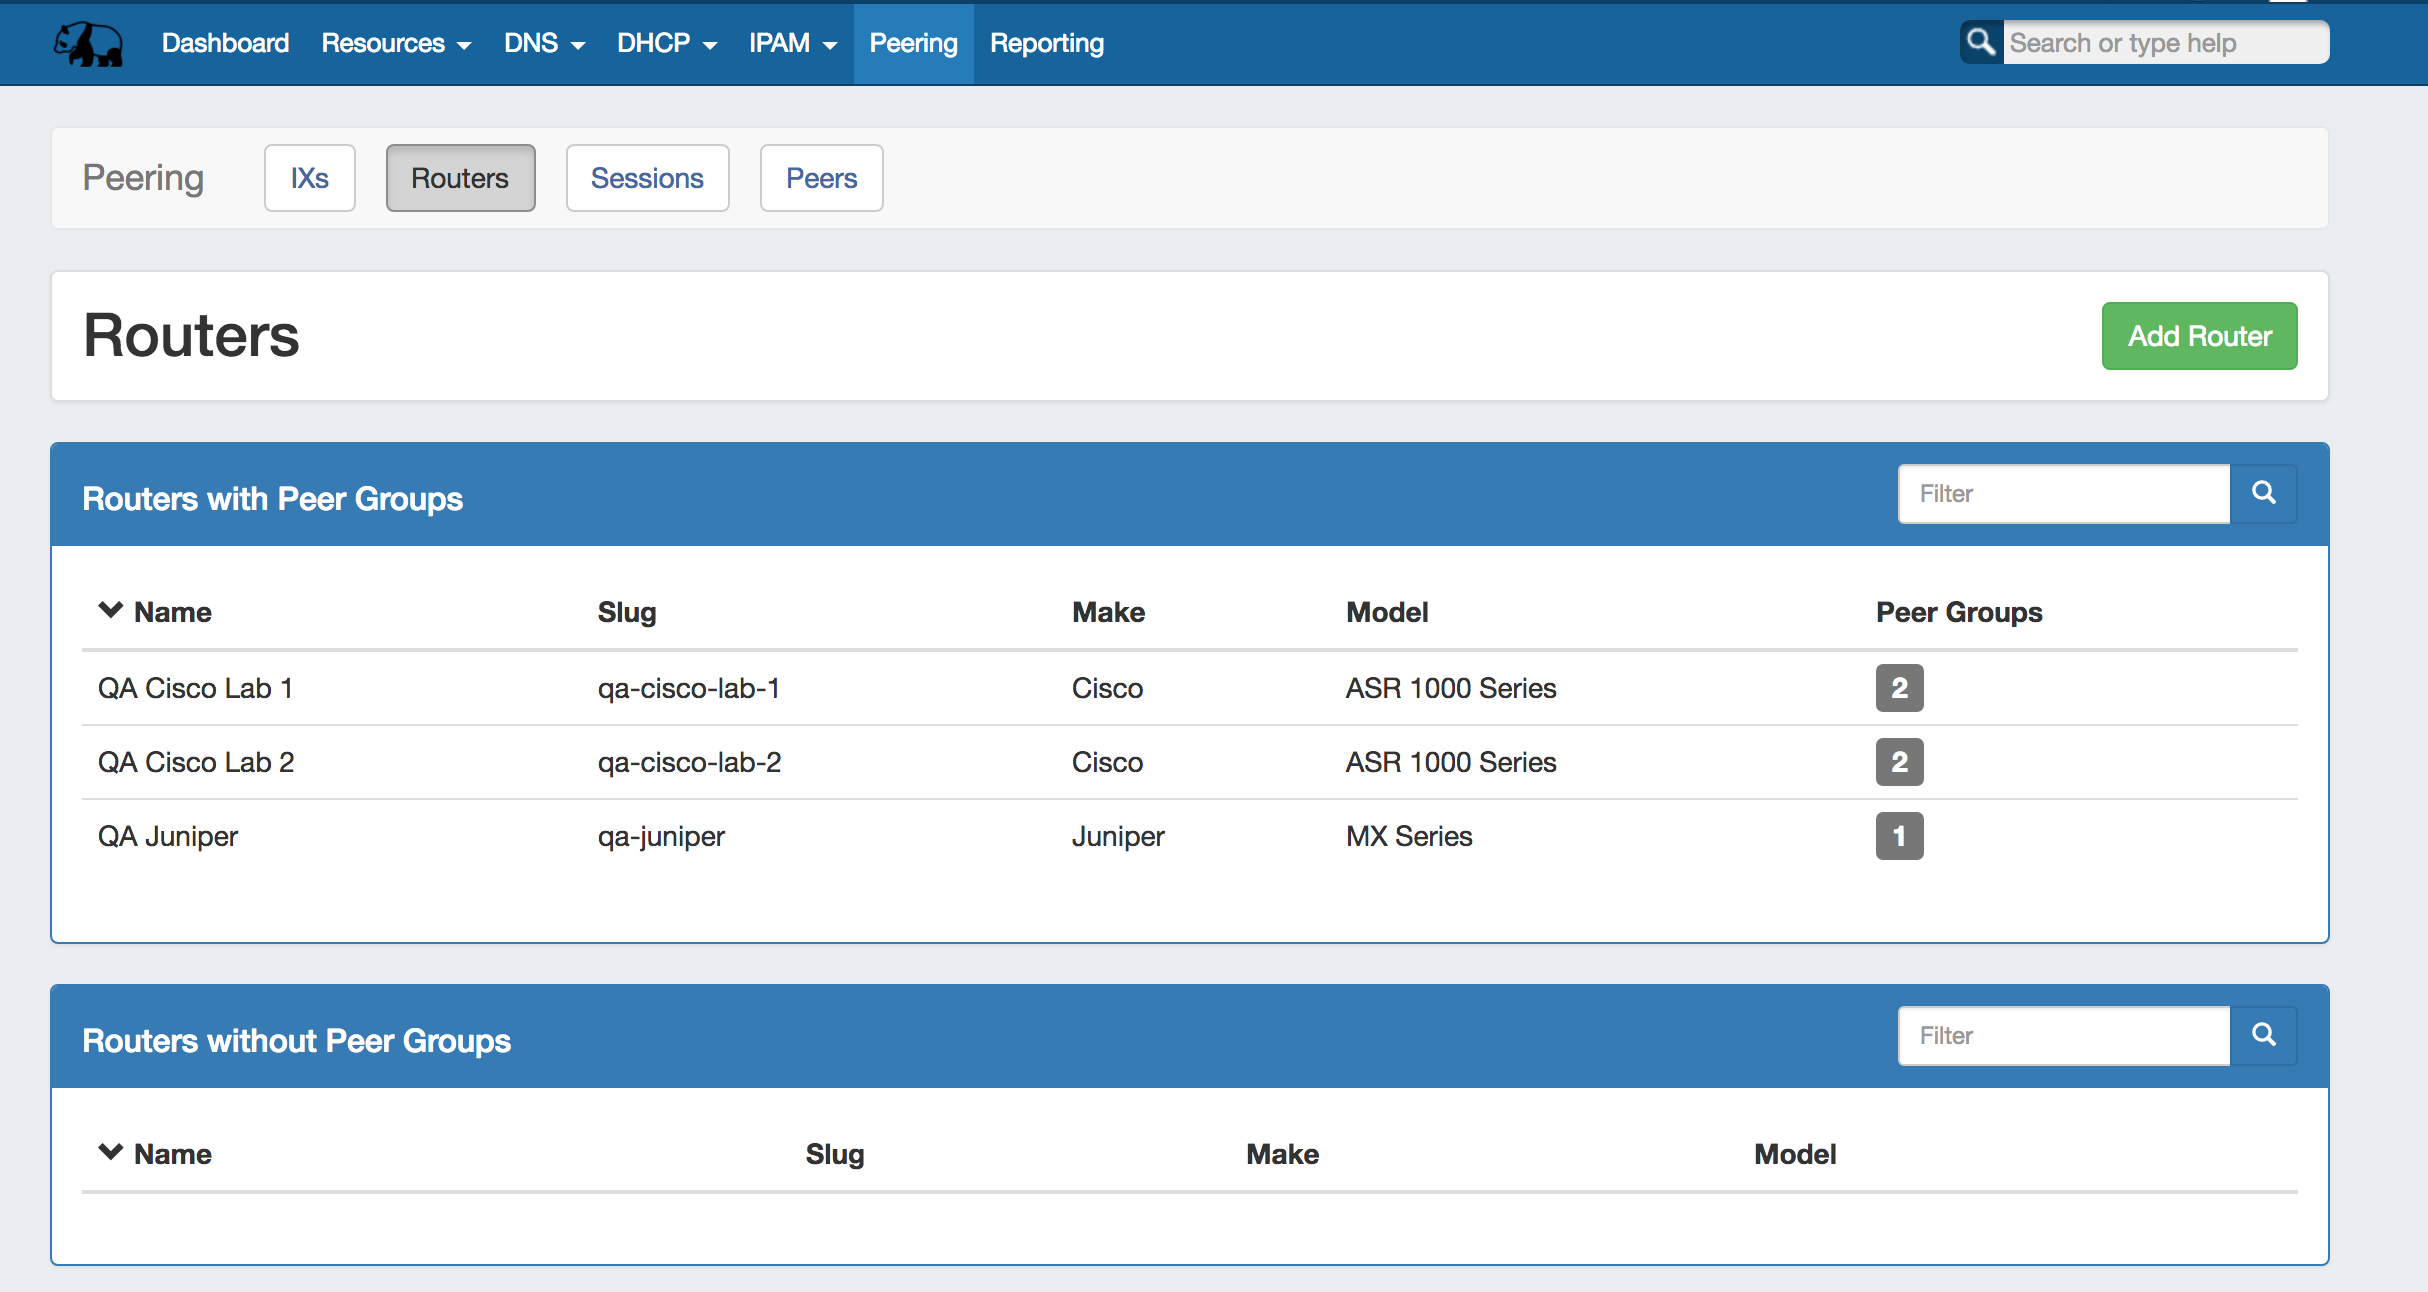The height and width of the screenshot is (1292, 2428).
Task: Click Name sort chevron in second table
Action: click(110, 1152)
